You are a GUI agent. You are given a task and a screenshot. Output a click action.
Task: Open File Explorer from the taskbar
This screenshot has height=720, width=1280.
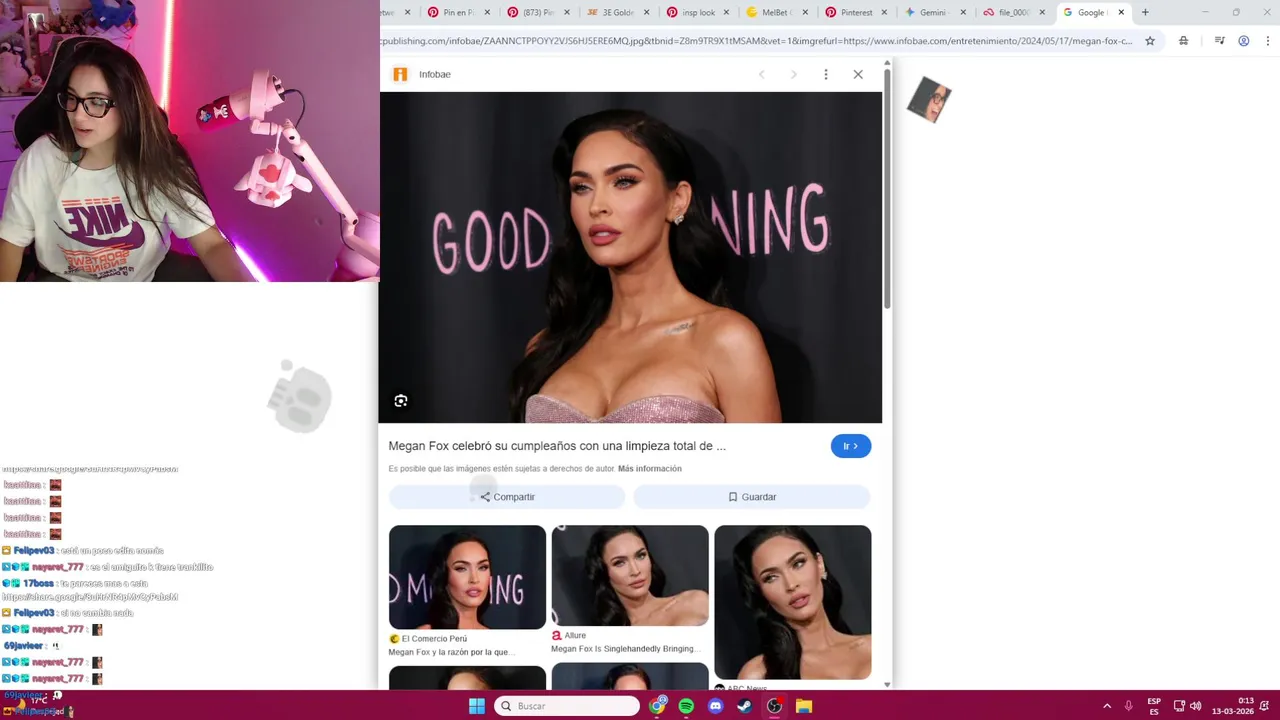[x=804, y=706]
